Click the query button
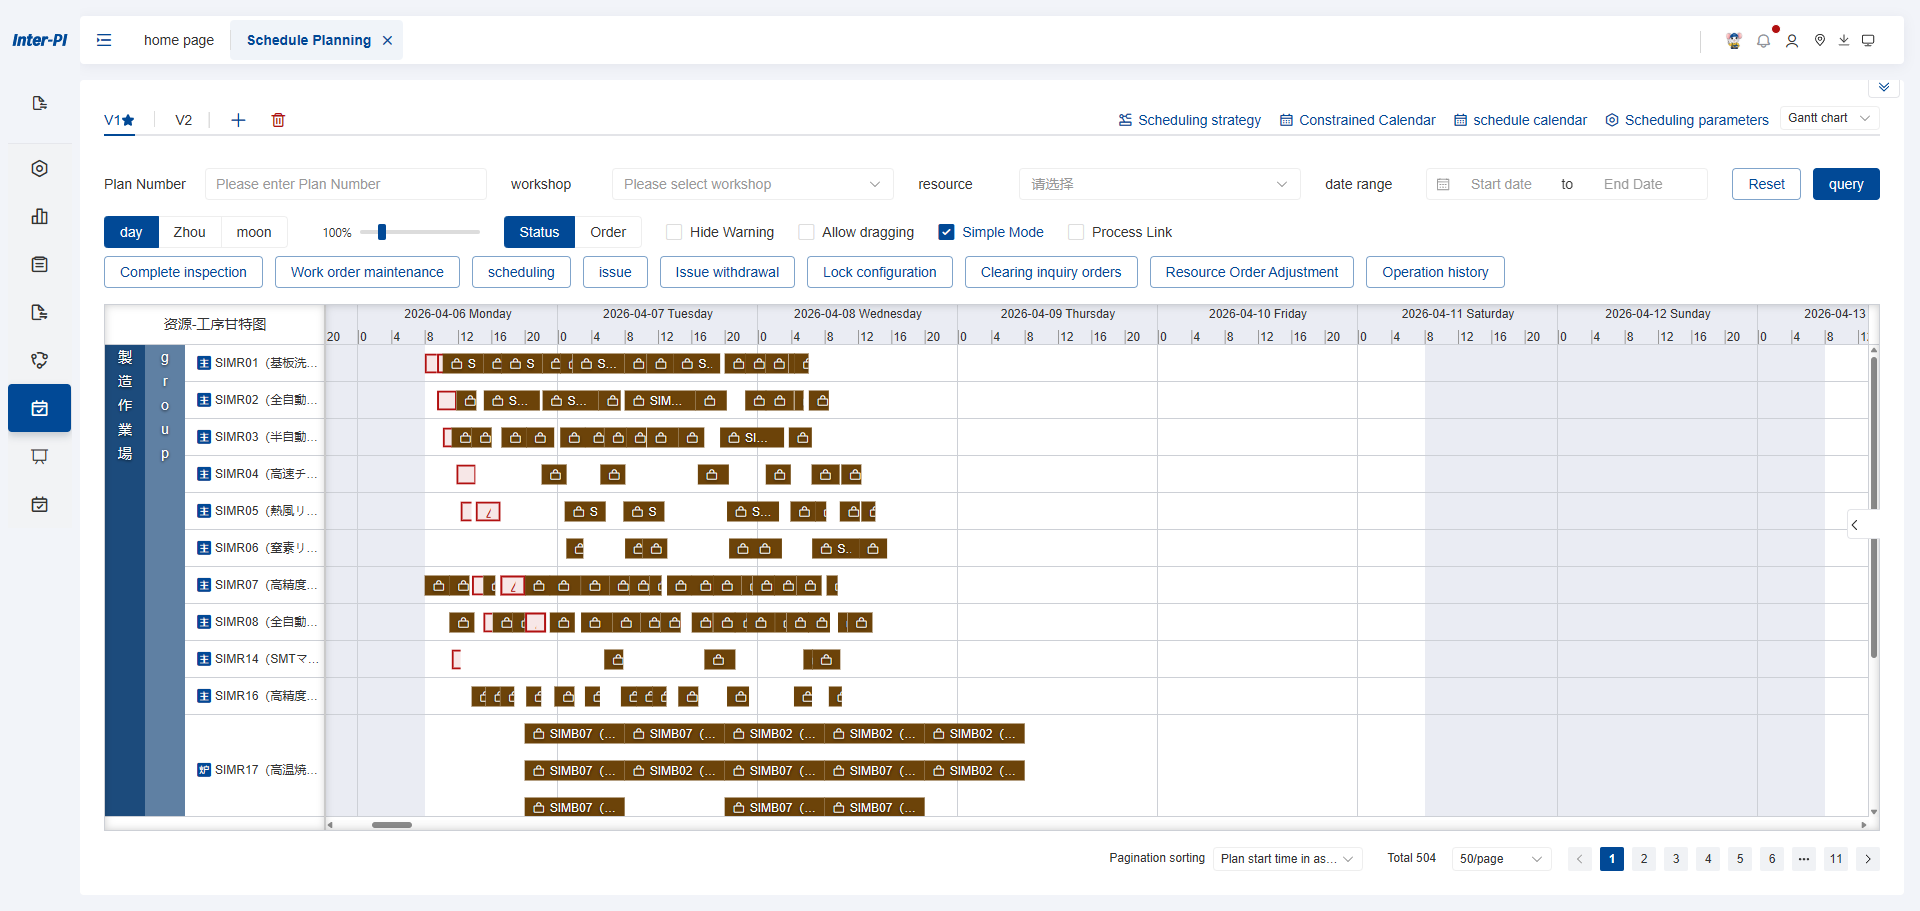 pos(1846,184)
